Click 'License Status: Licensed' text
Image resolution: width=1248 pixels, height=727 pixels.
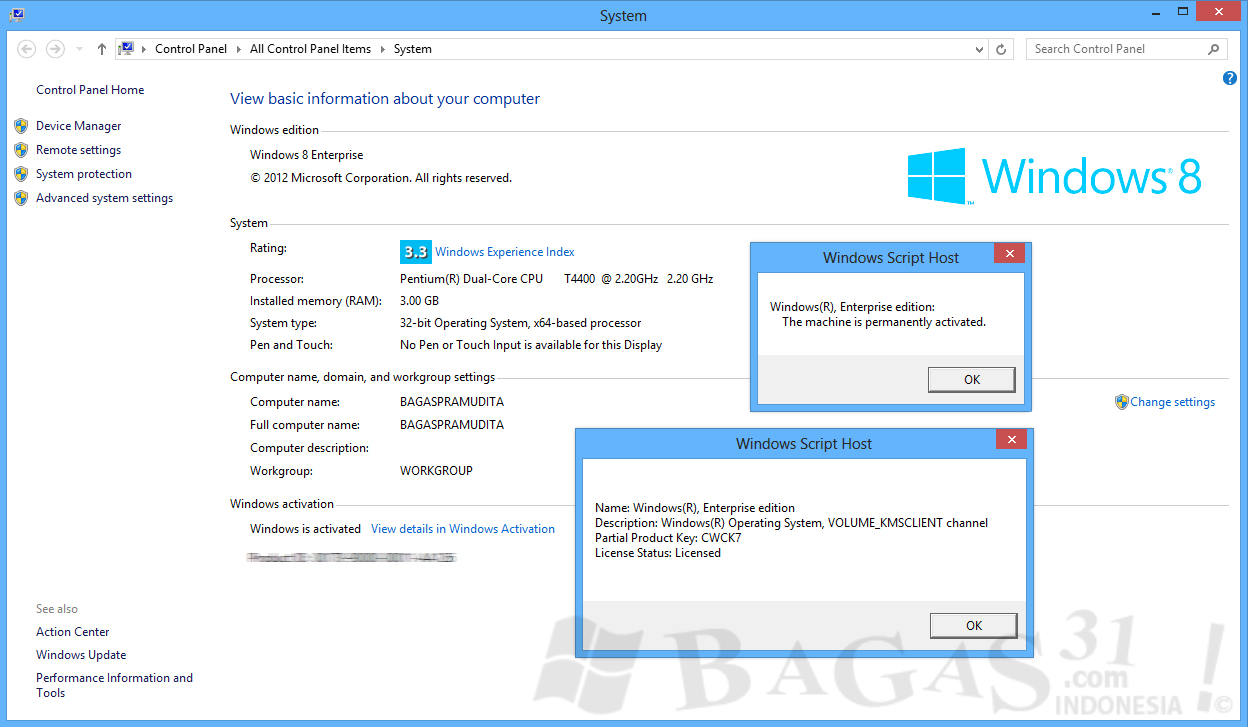pyautogui.click(x=658, y=553)
